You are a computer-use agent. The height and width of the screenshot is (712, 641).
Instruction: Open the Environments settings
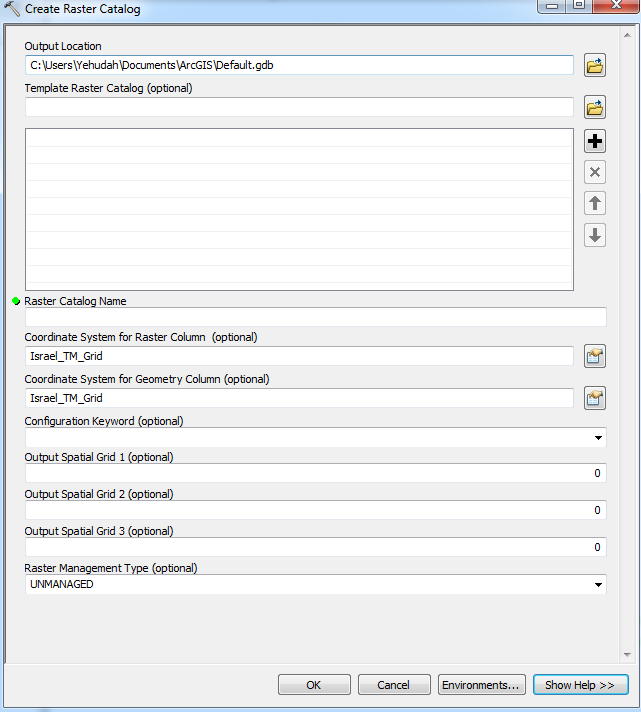click(482, 685)
